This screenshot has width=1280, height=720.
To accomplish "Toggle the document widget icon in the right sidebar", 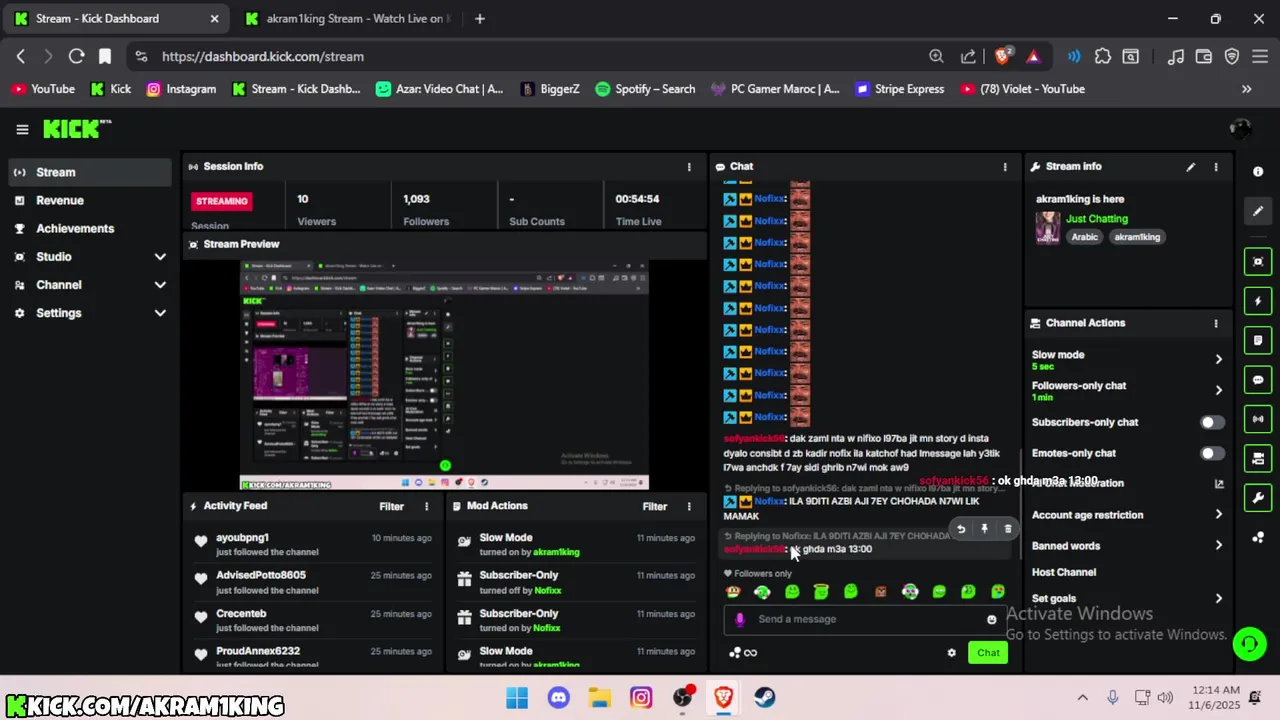I will click(x=1258, y=340).
